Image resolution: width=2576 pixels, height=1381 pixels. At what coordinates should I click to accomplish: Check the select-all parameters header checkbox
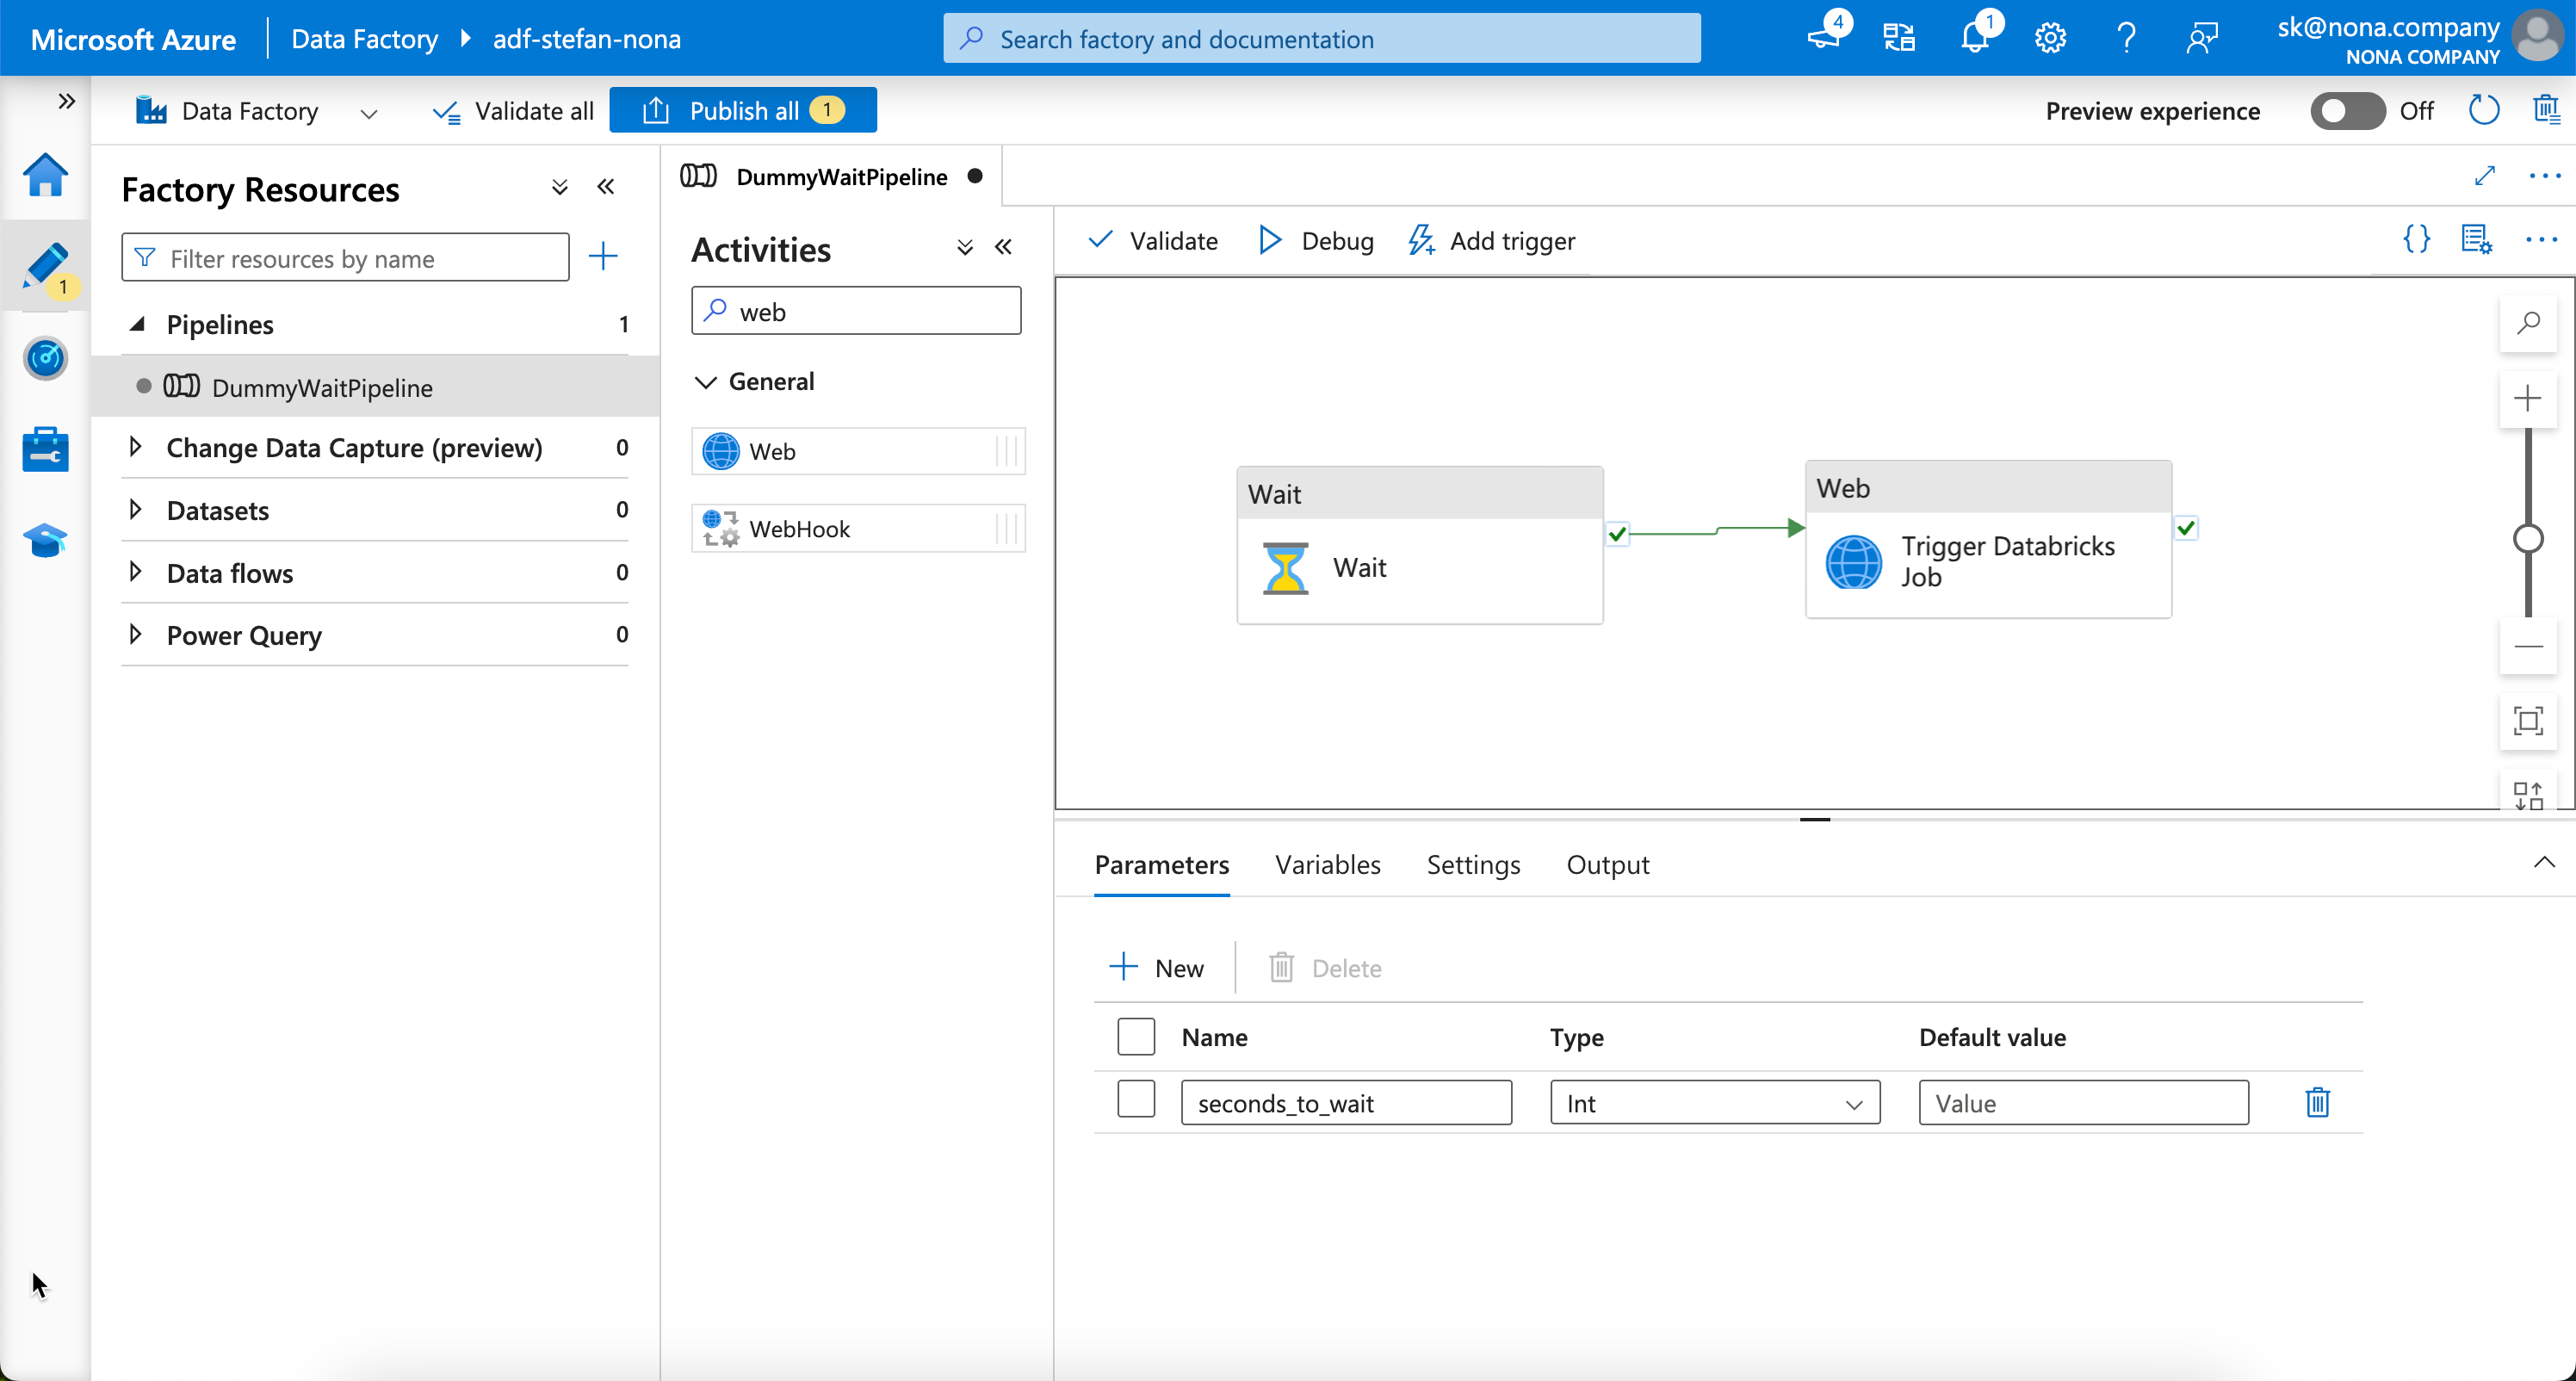click(x=1136, y=1037)
